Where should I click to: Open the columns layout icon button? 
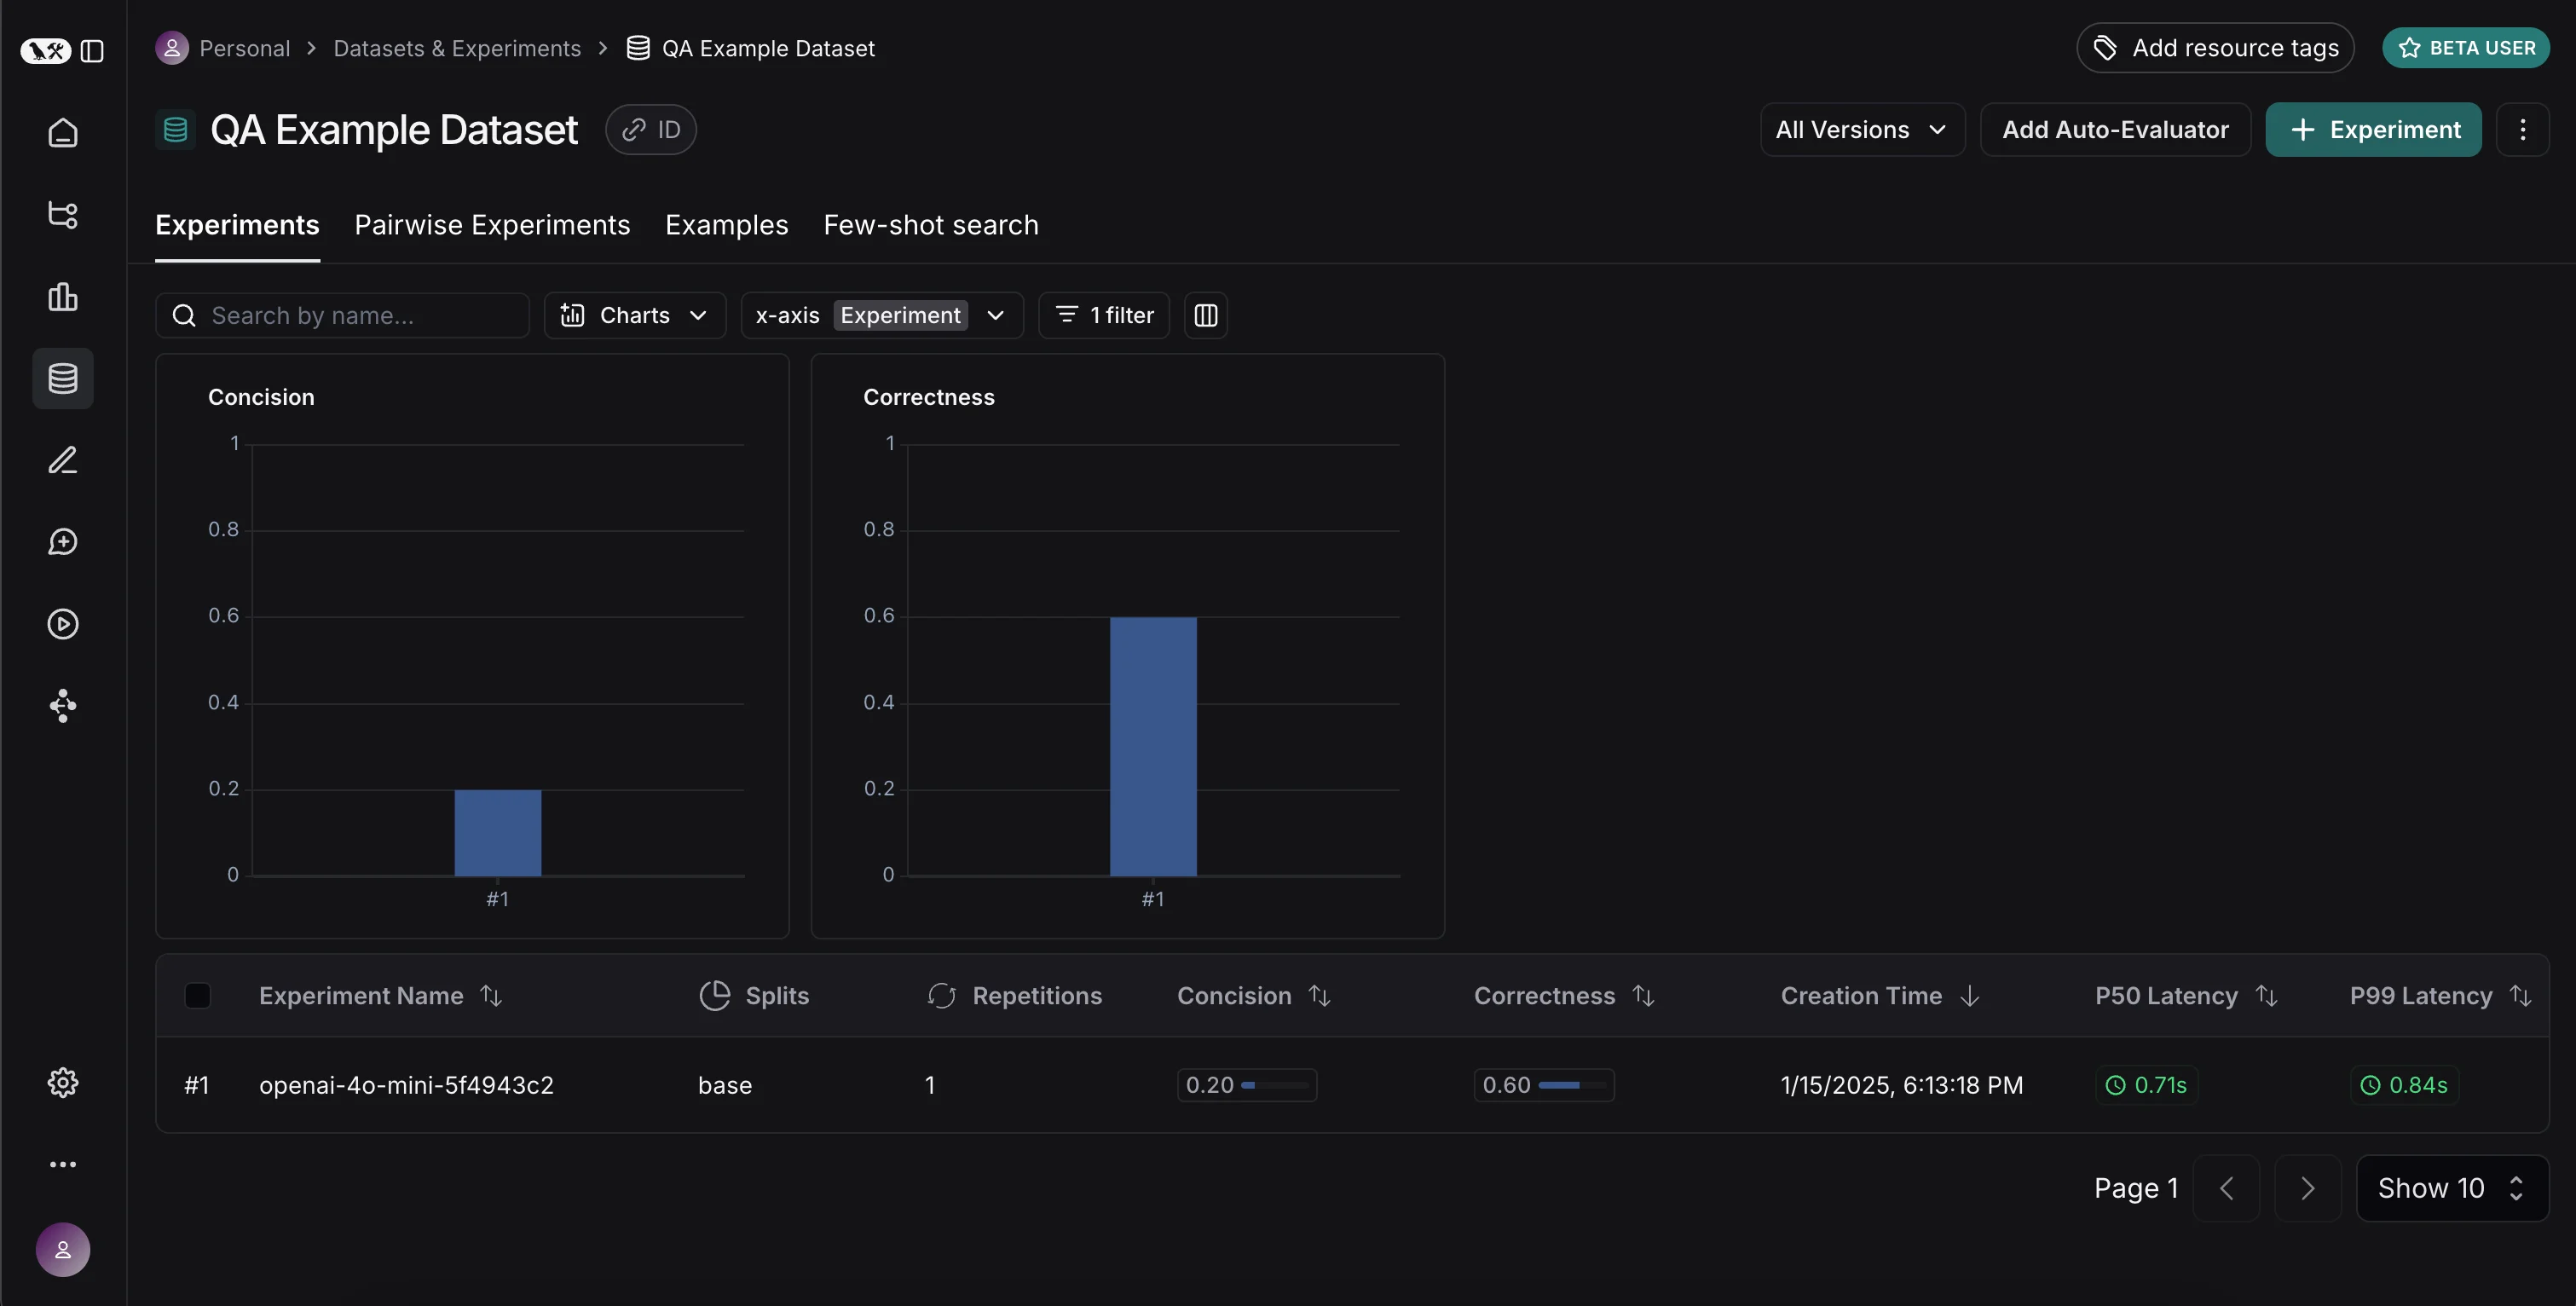tap(1206, 315)
